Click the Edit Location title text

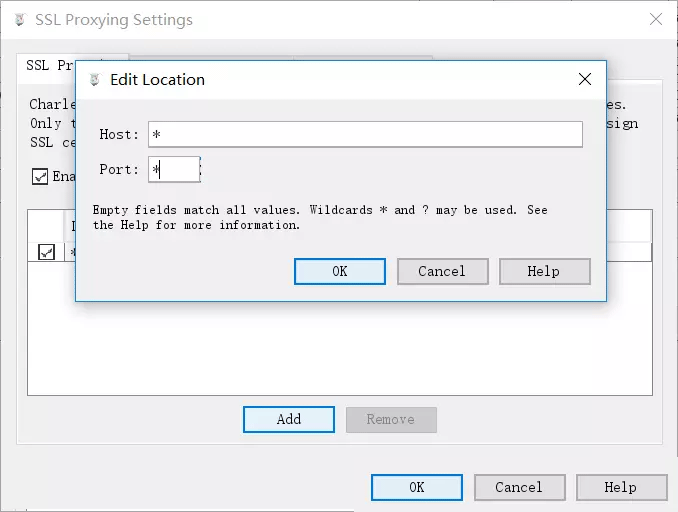point(157,80)
